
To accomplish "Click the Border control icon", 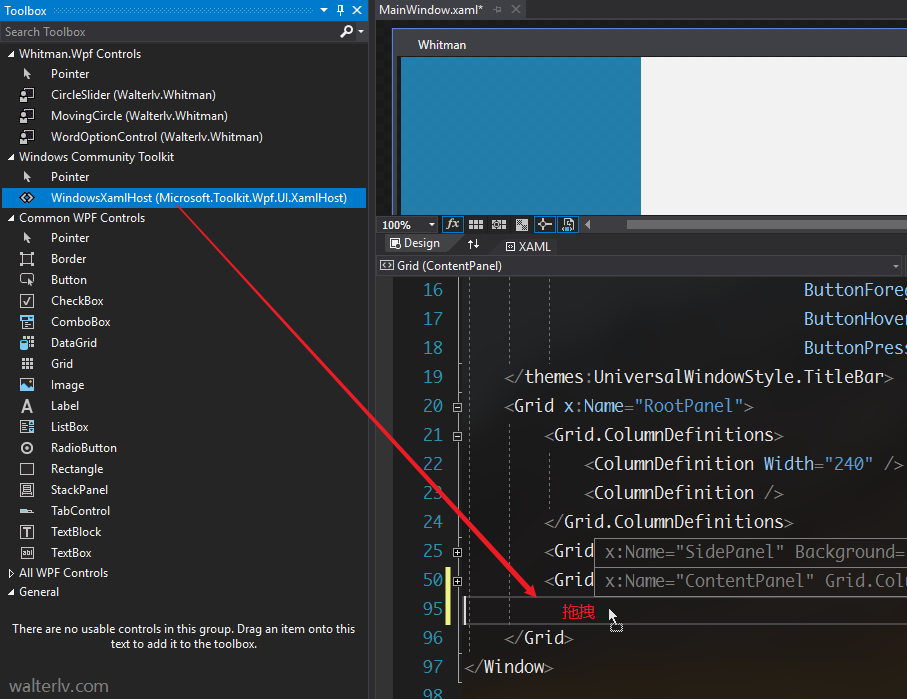I will [x=27, y=259].
